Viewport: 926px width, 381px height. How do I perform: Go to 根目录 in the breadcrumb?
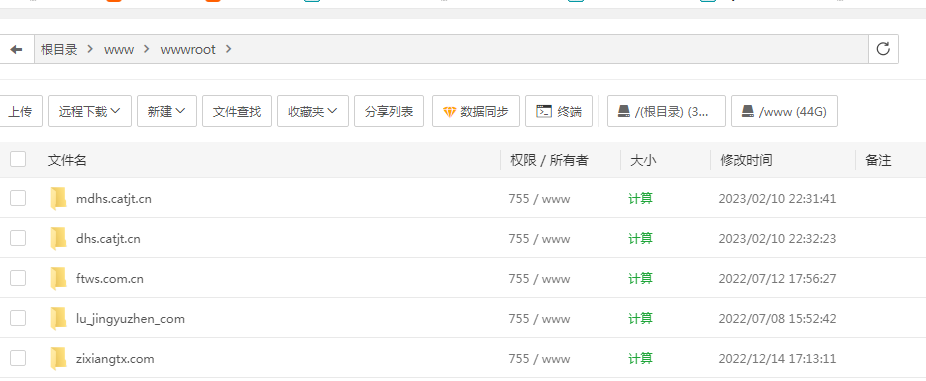tap(59, 50)
